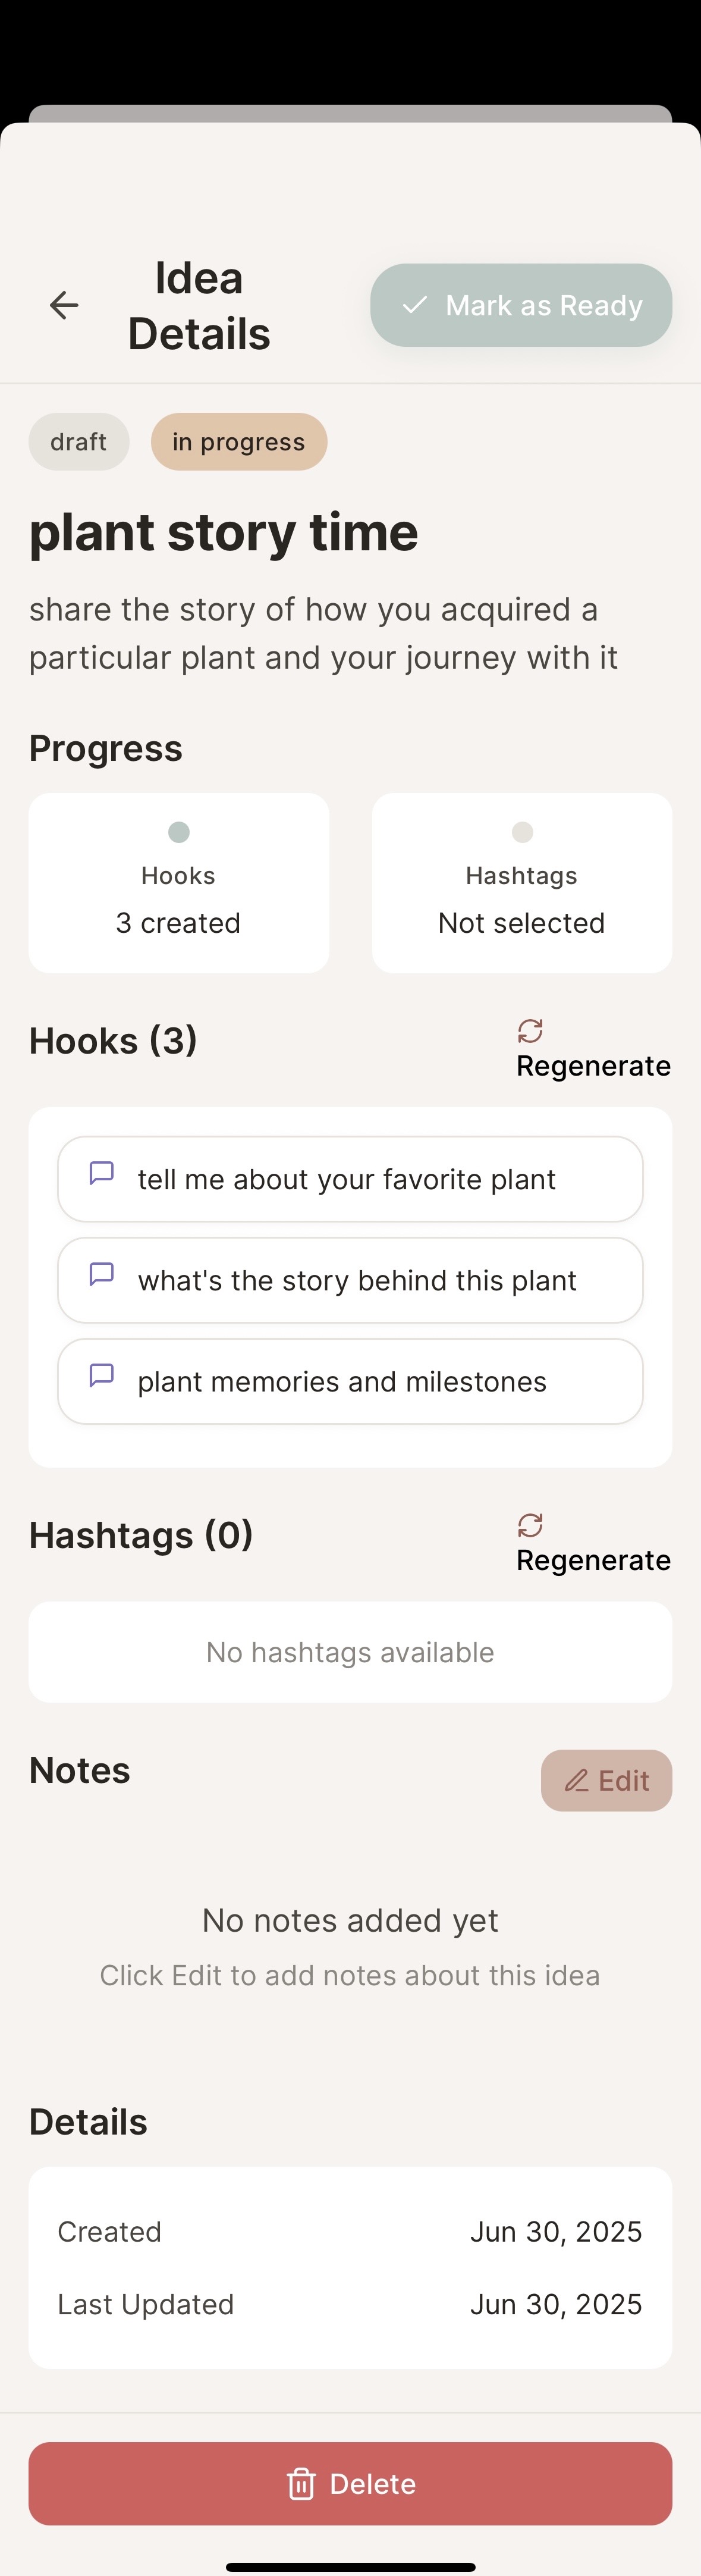This screenshot has height=2576, width=701.
Task: Click chat bubble icon on favorite plant hook
Action: coord(101,1172)
